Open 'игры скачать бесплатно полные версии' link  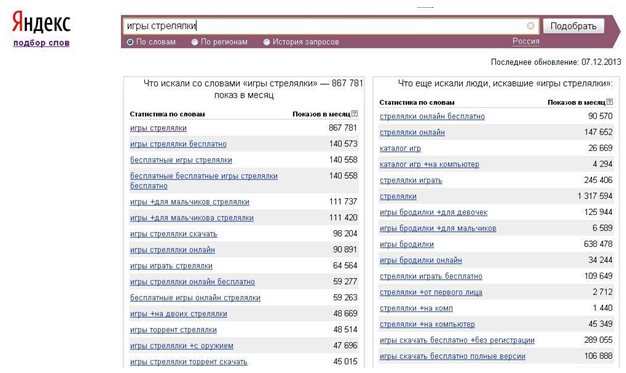pos(452,356)
